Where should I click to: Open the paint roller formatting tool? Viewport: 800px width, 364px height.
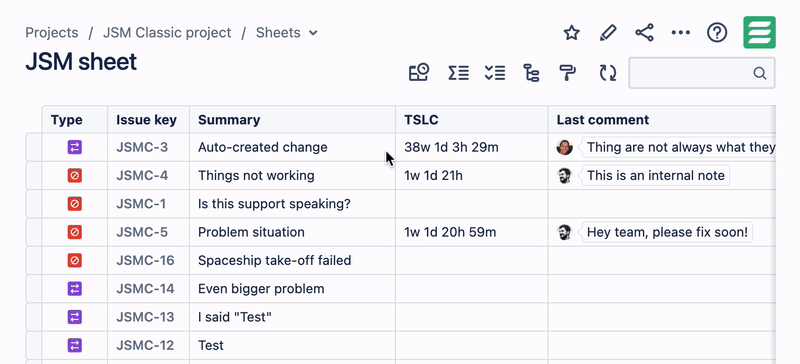pyautogui.click(x=568, y=72)
